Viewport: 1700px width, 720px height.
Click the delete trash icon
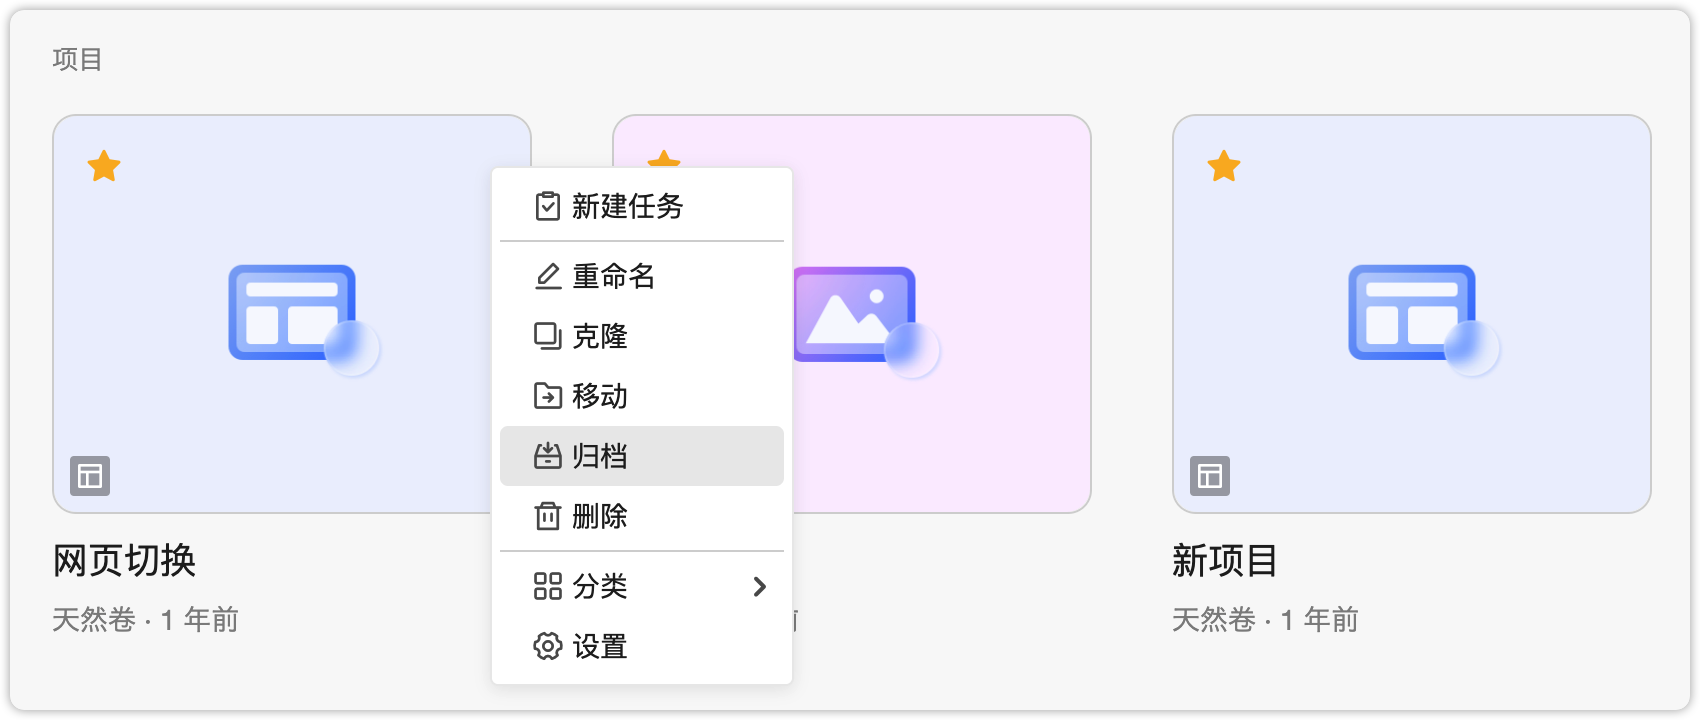tap(547, 516)
